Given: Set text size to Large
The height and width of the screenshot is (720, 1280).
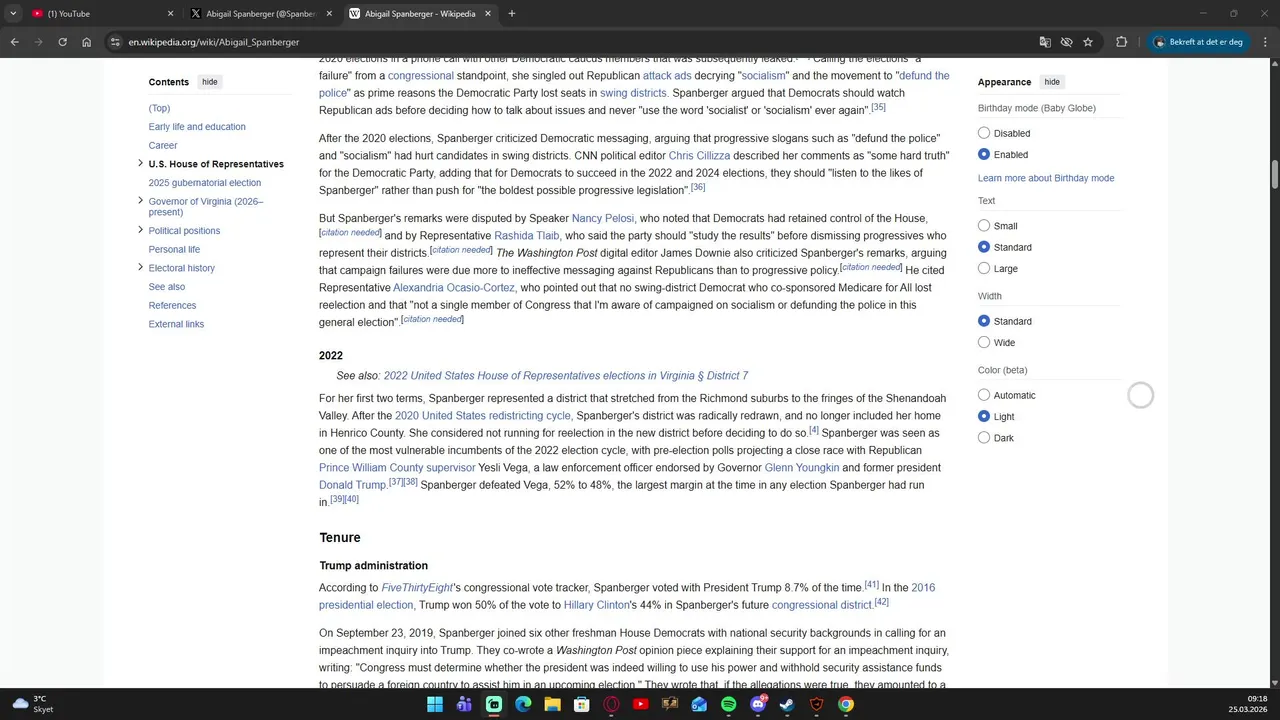Looking at the screenshot, I should pyautogui.click(x=984, y=269).
